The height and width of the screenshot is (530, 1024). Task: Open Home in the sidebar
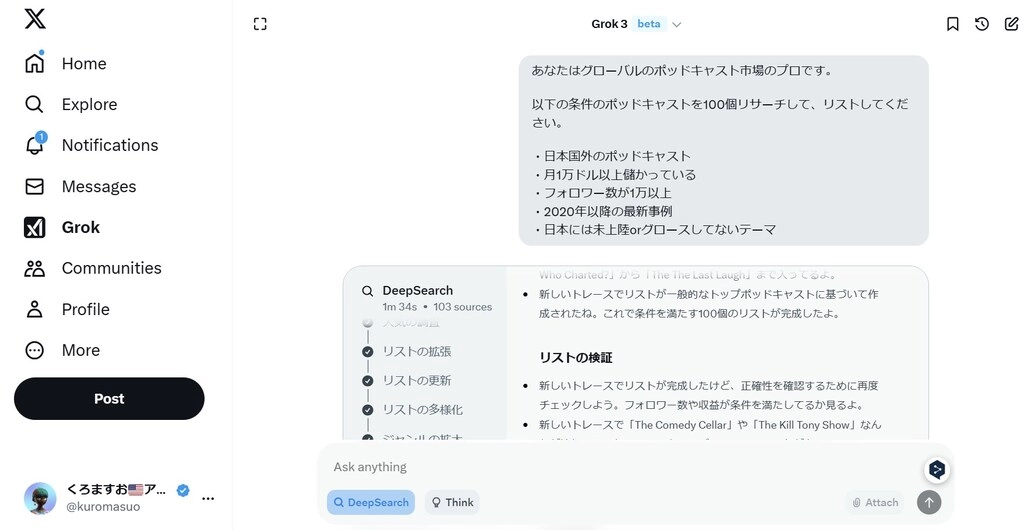point(65,63)
